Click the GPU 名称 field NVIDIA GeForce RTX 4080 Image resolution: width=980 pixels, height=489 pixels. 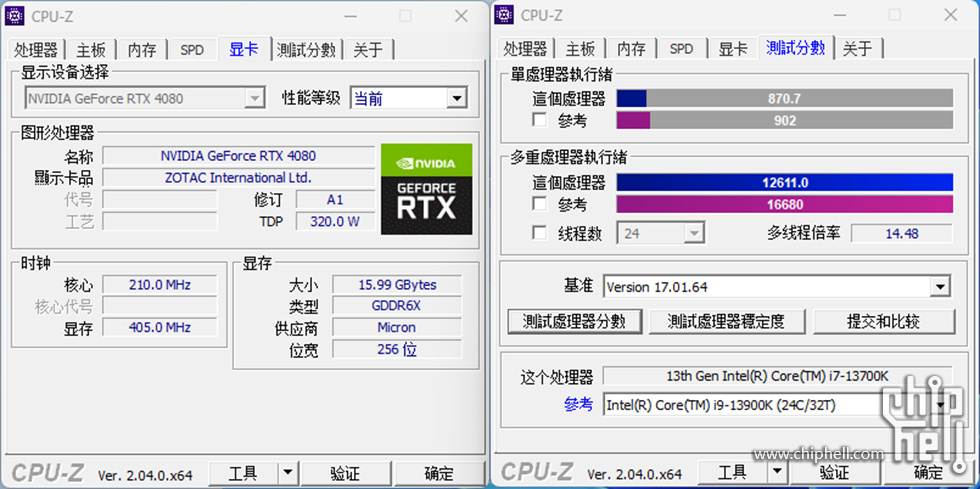click(238, 156)
